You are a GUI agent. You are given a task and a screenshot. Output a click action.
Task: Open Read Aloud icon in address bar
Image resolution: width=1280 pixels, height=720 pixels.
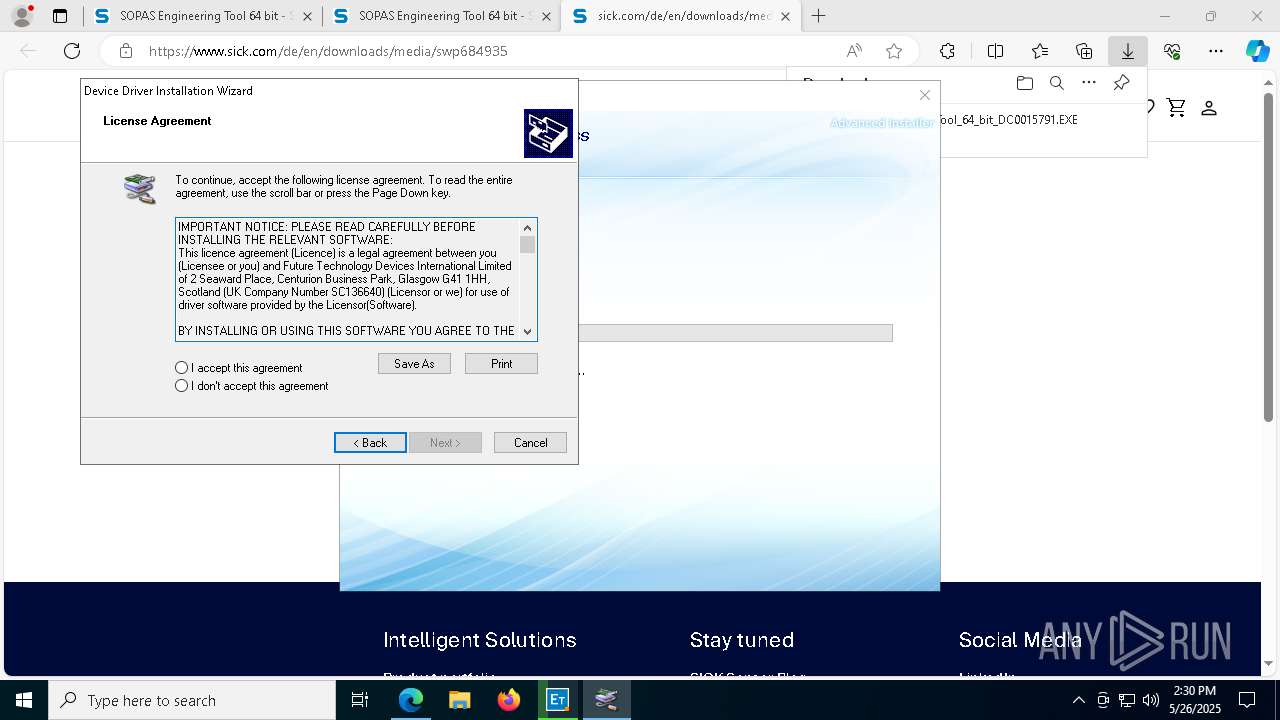(854, 51)
